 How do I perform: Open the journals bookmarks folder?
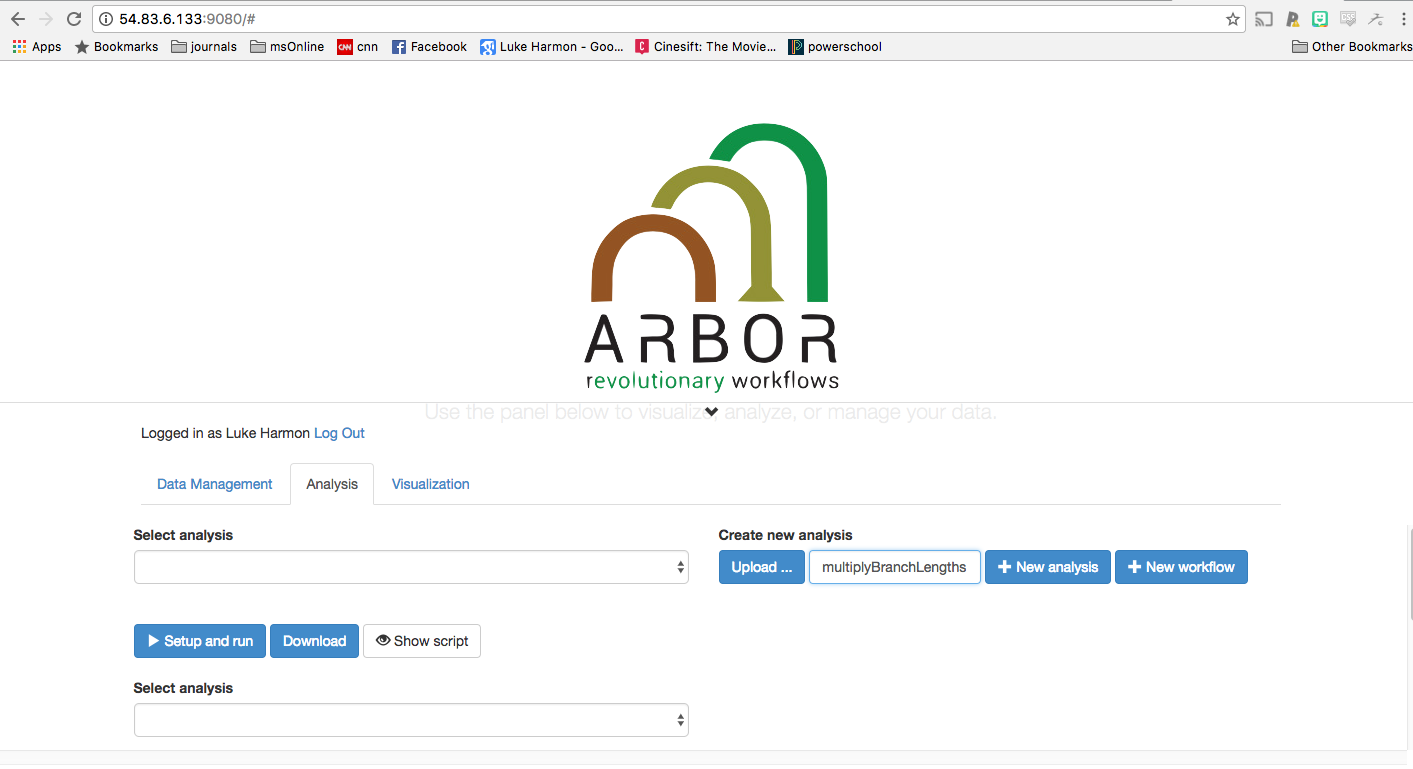tap(204, 47)
